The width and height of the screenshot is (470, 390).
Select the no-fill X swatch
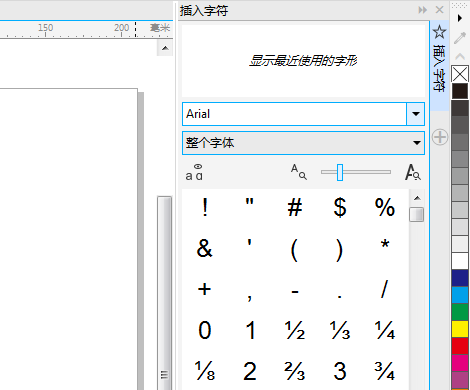pos(460,74)
